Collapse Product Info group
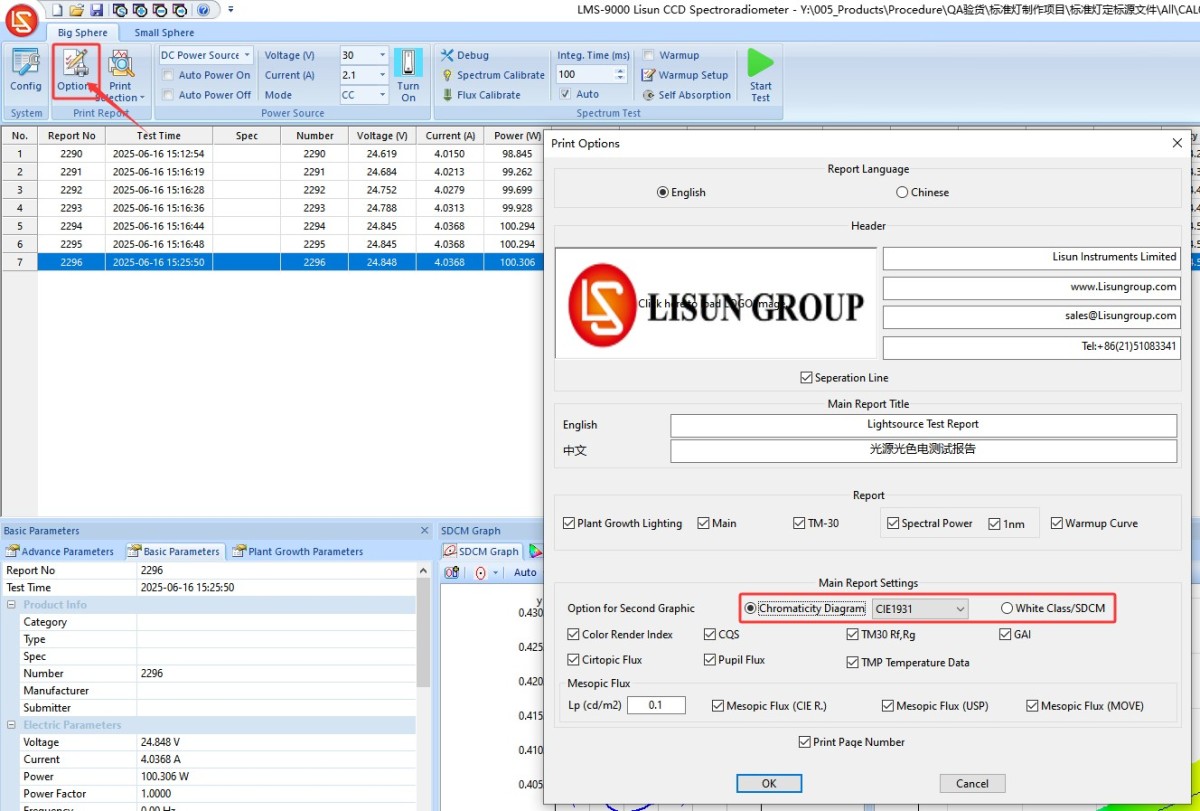 click(x=12, y=605)
